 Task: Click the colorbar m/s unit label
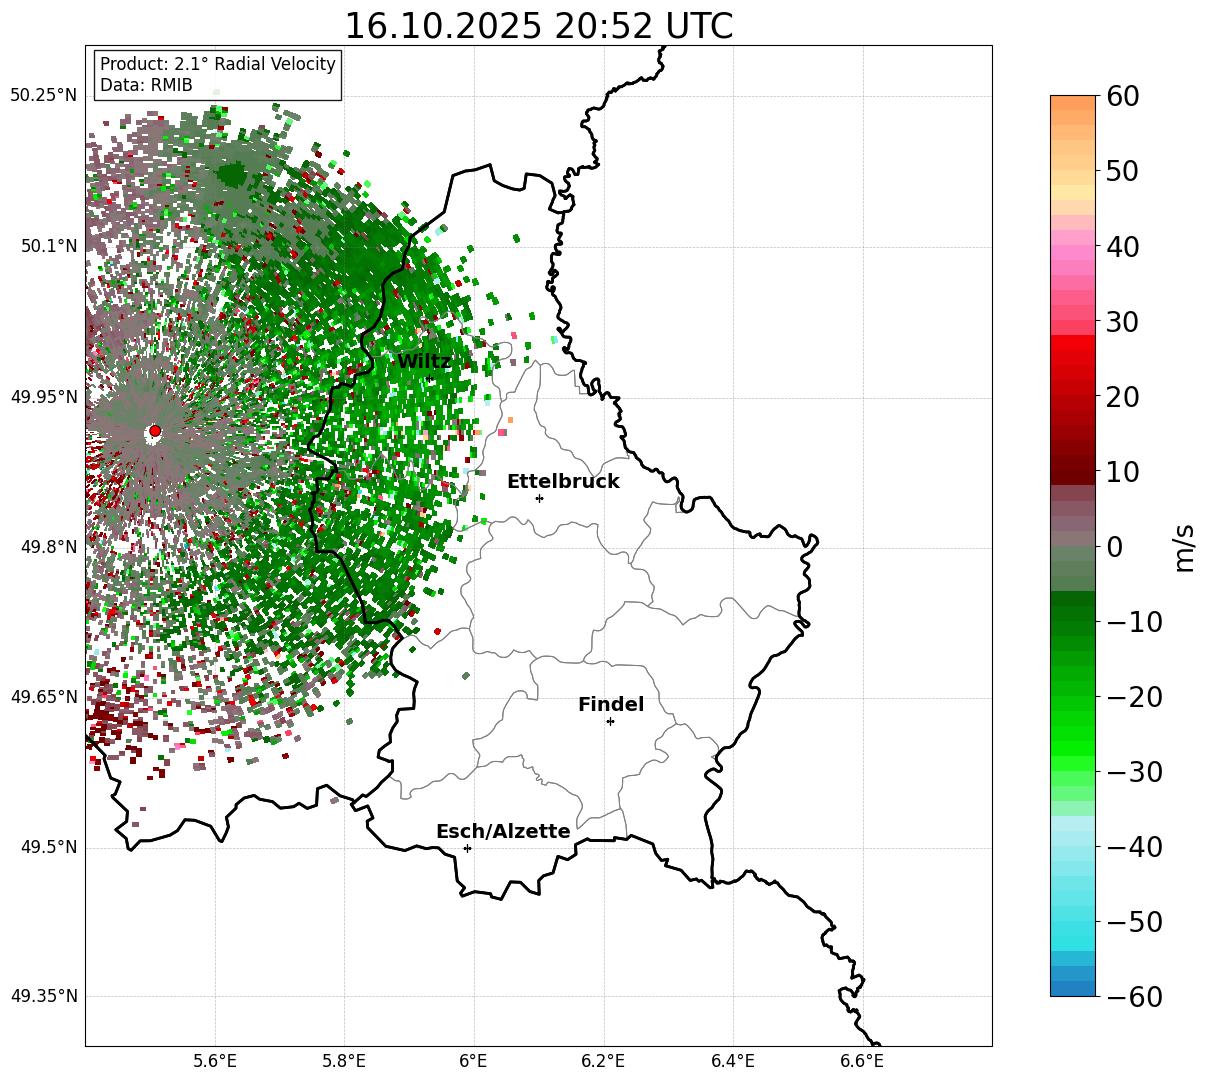click(1184, 547)
